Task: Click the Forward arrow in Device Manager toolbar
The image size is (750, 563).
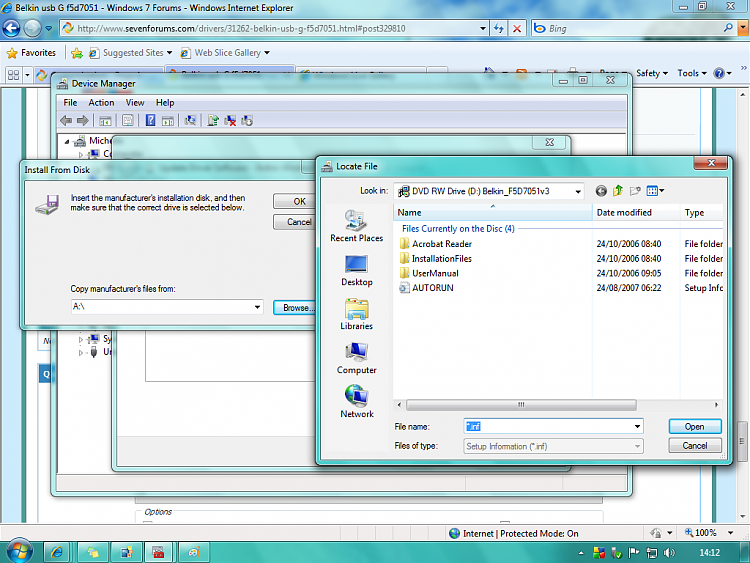Action: (x=83, y=121)
